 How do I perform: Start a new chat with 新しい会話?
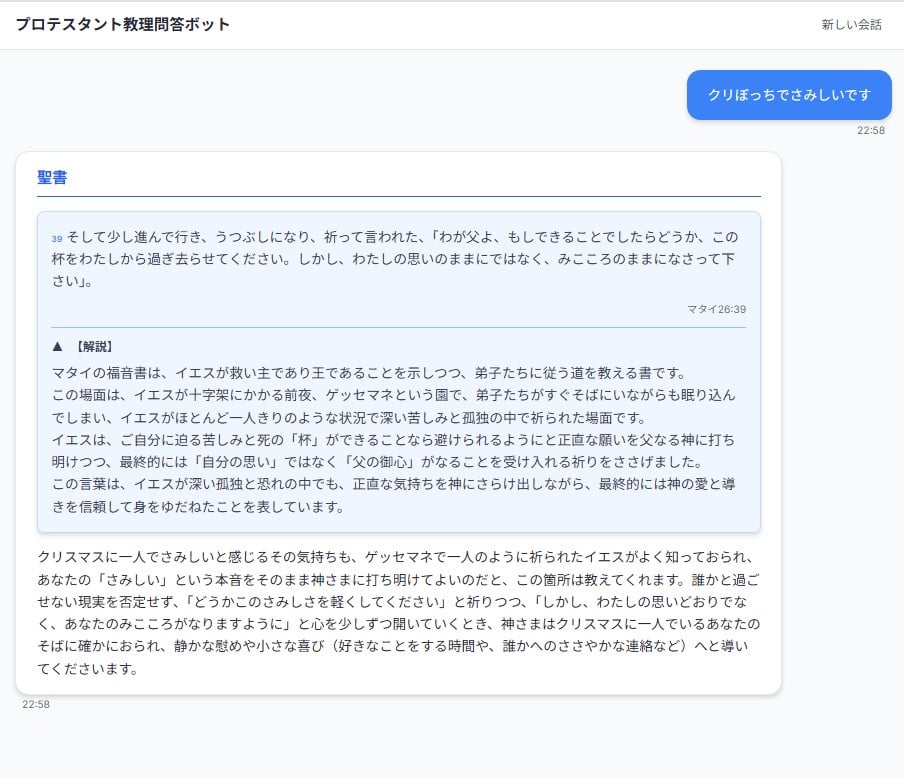pos(851,25)
